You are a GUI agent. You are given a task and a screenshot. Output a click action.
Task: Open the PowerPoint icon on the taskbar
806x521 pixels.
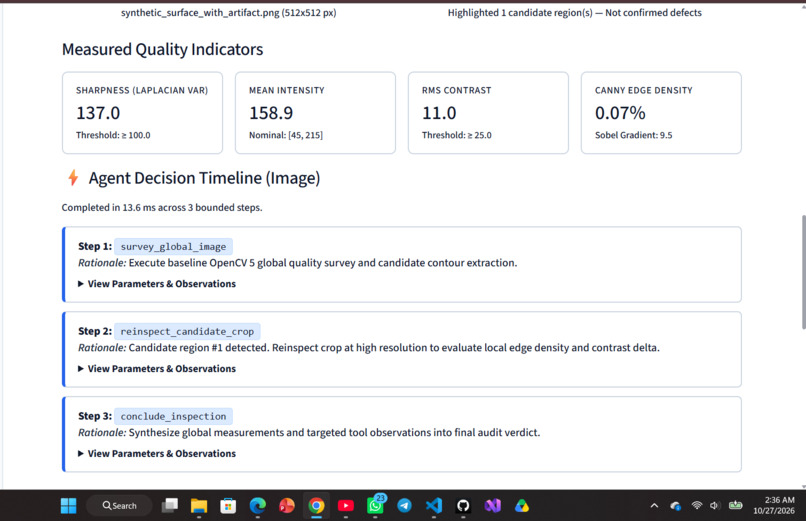coord(287,506)
